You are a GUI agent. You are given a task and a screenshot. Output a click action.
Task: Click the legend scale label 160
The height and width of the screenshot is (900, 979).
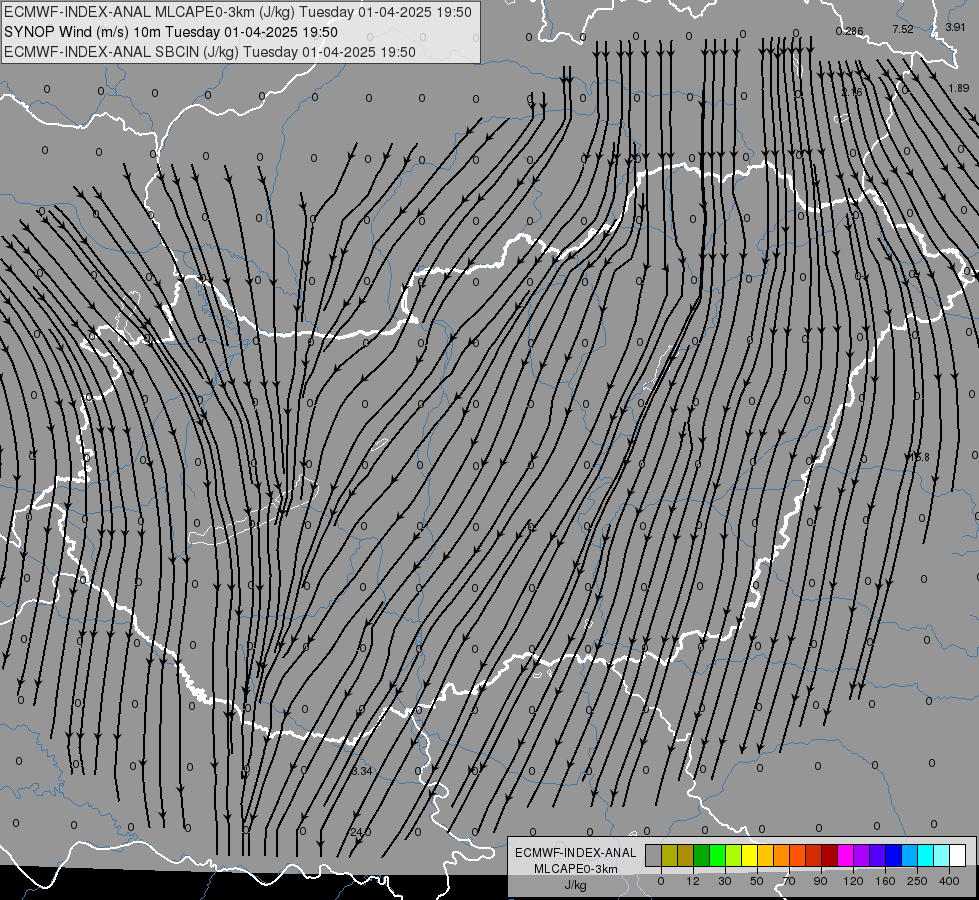click(885, 881)
